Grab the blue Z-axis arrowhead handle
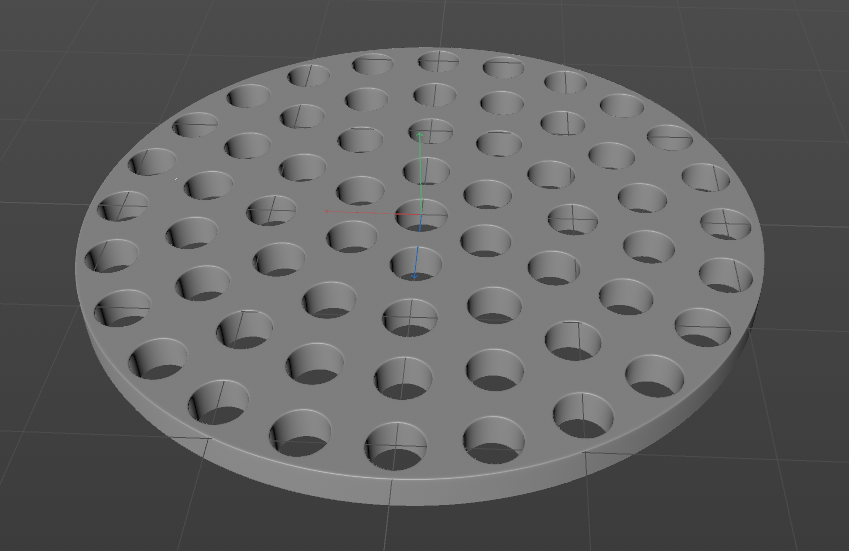Viewport: 849px width, 551px height. (x=414, y=276)
